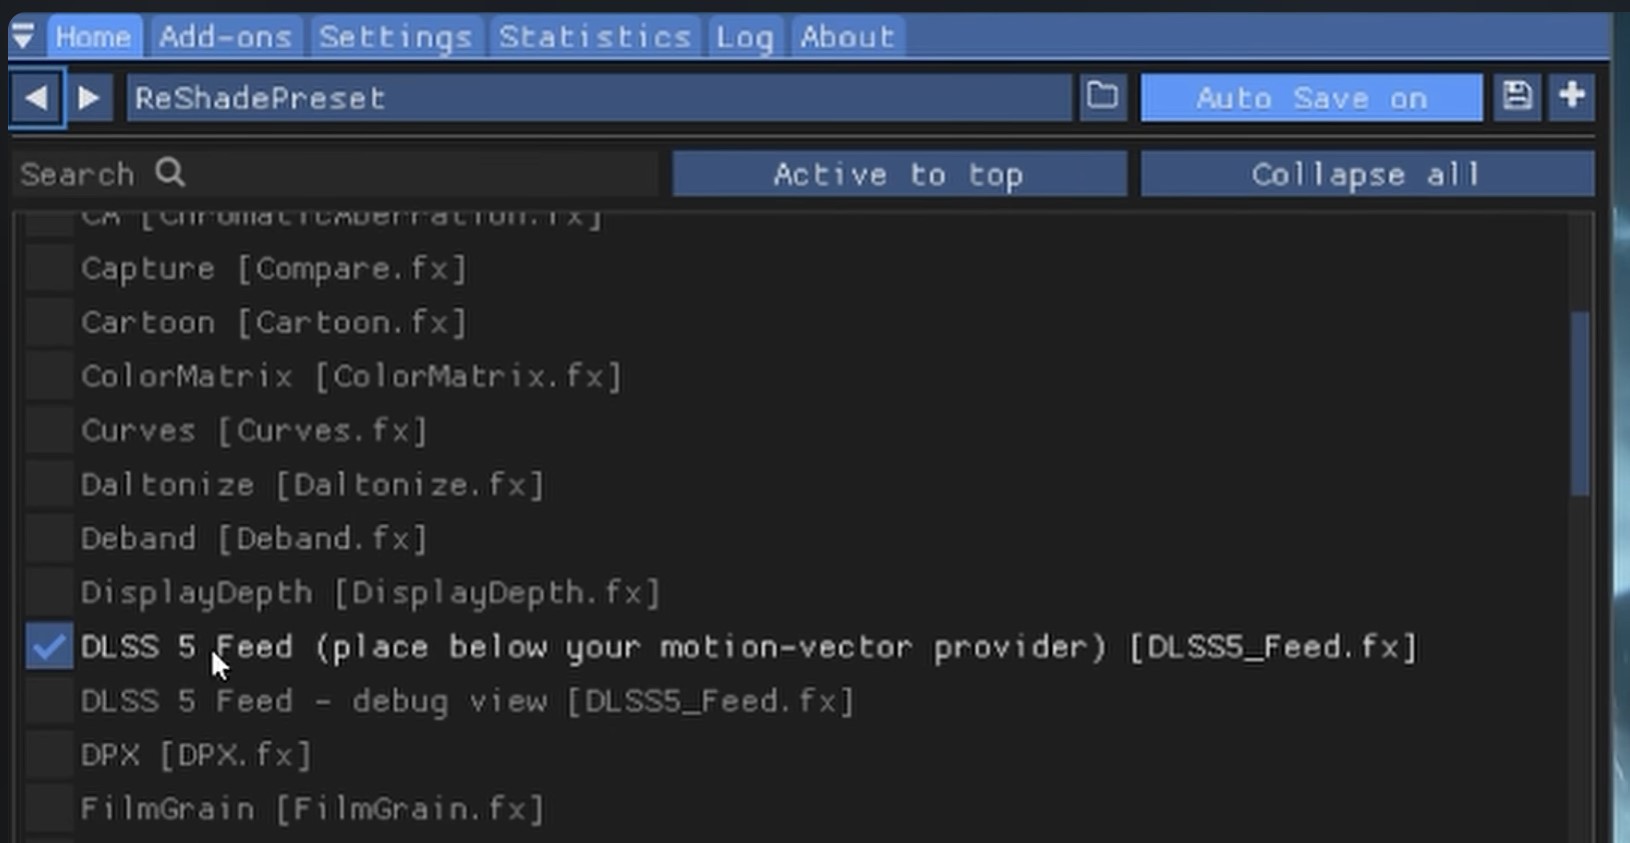Click the effect list scrollbar thumb
Viewport: 1630px width, 843px height.
1580,403
